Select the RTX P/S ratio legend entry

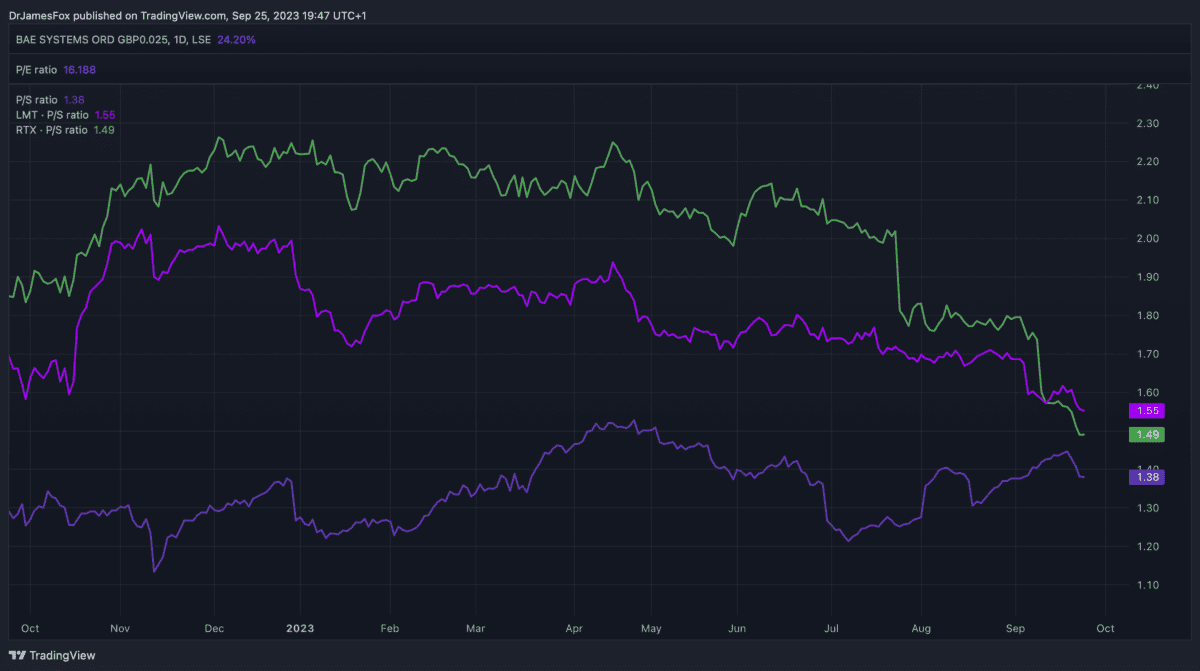click(52, 130)
